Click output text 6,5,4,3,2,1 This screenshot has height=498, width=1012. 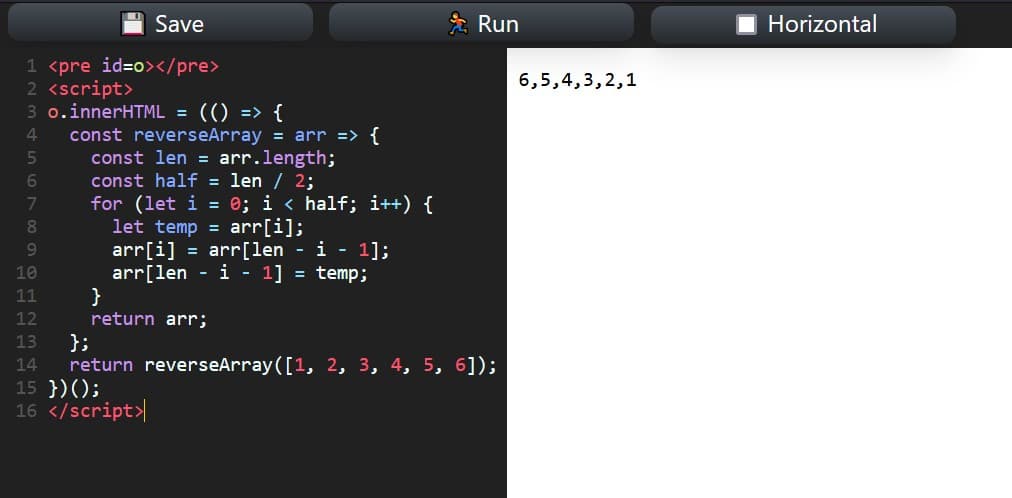[577, 80]
